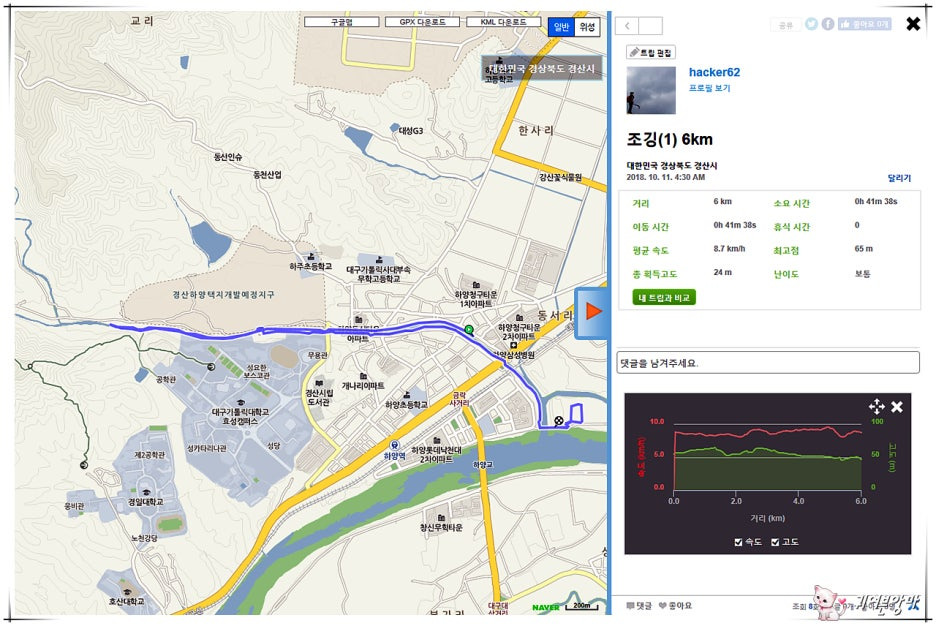The width and height of the screenshot is (936, 626).
Task: Click 하양청구타운 1차아파트 building icon
Action: pyautogui.click(x=476, y=285)
